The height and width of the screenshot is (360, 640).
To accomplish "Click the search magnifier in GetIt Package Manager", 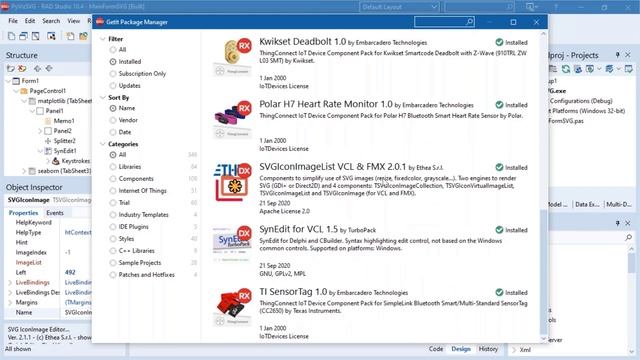I will [469, 22].
